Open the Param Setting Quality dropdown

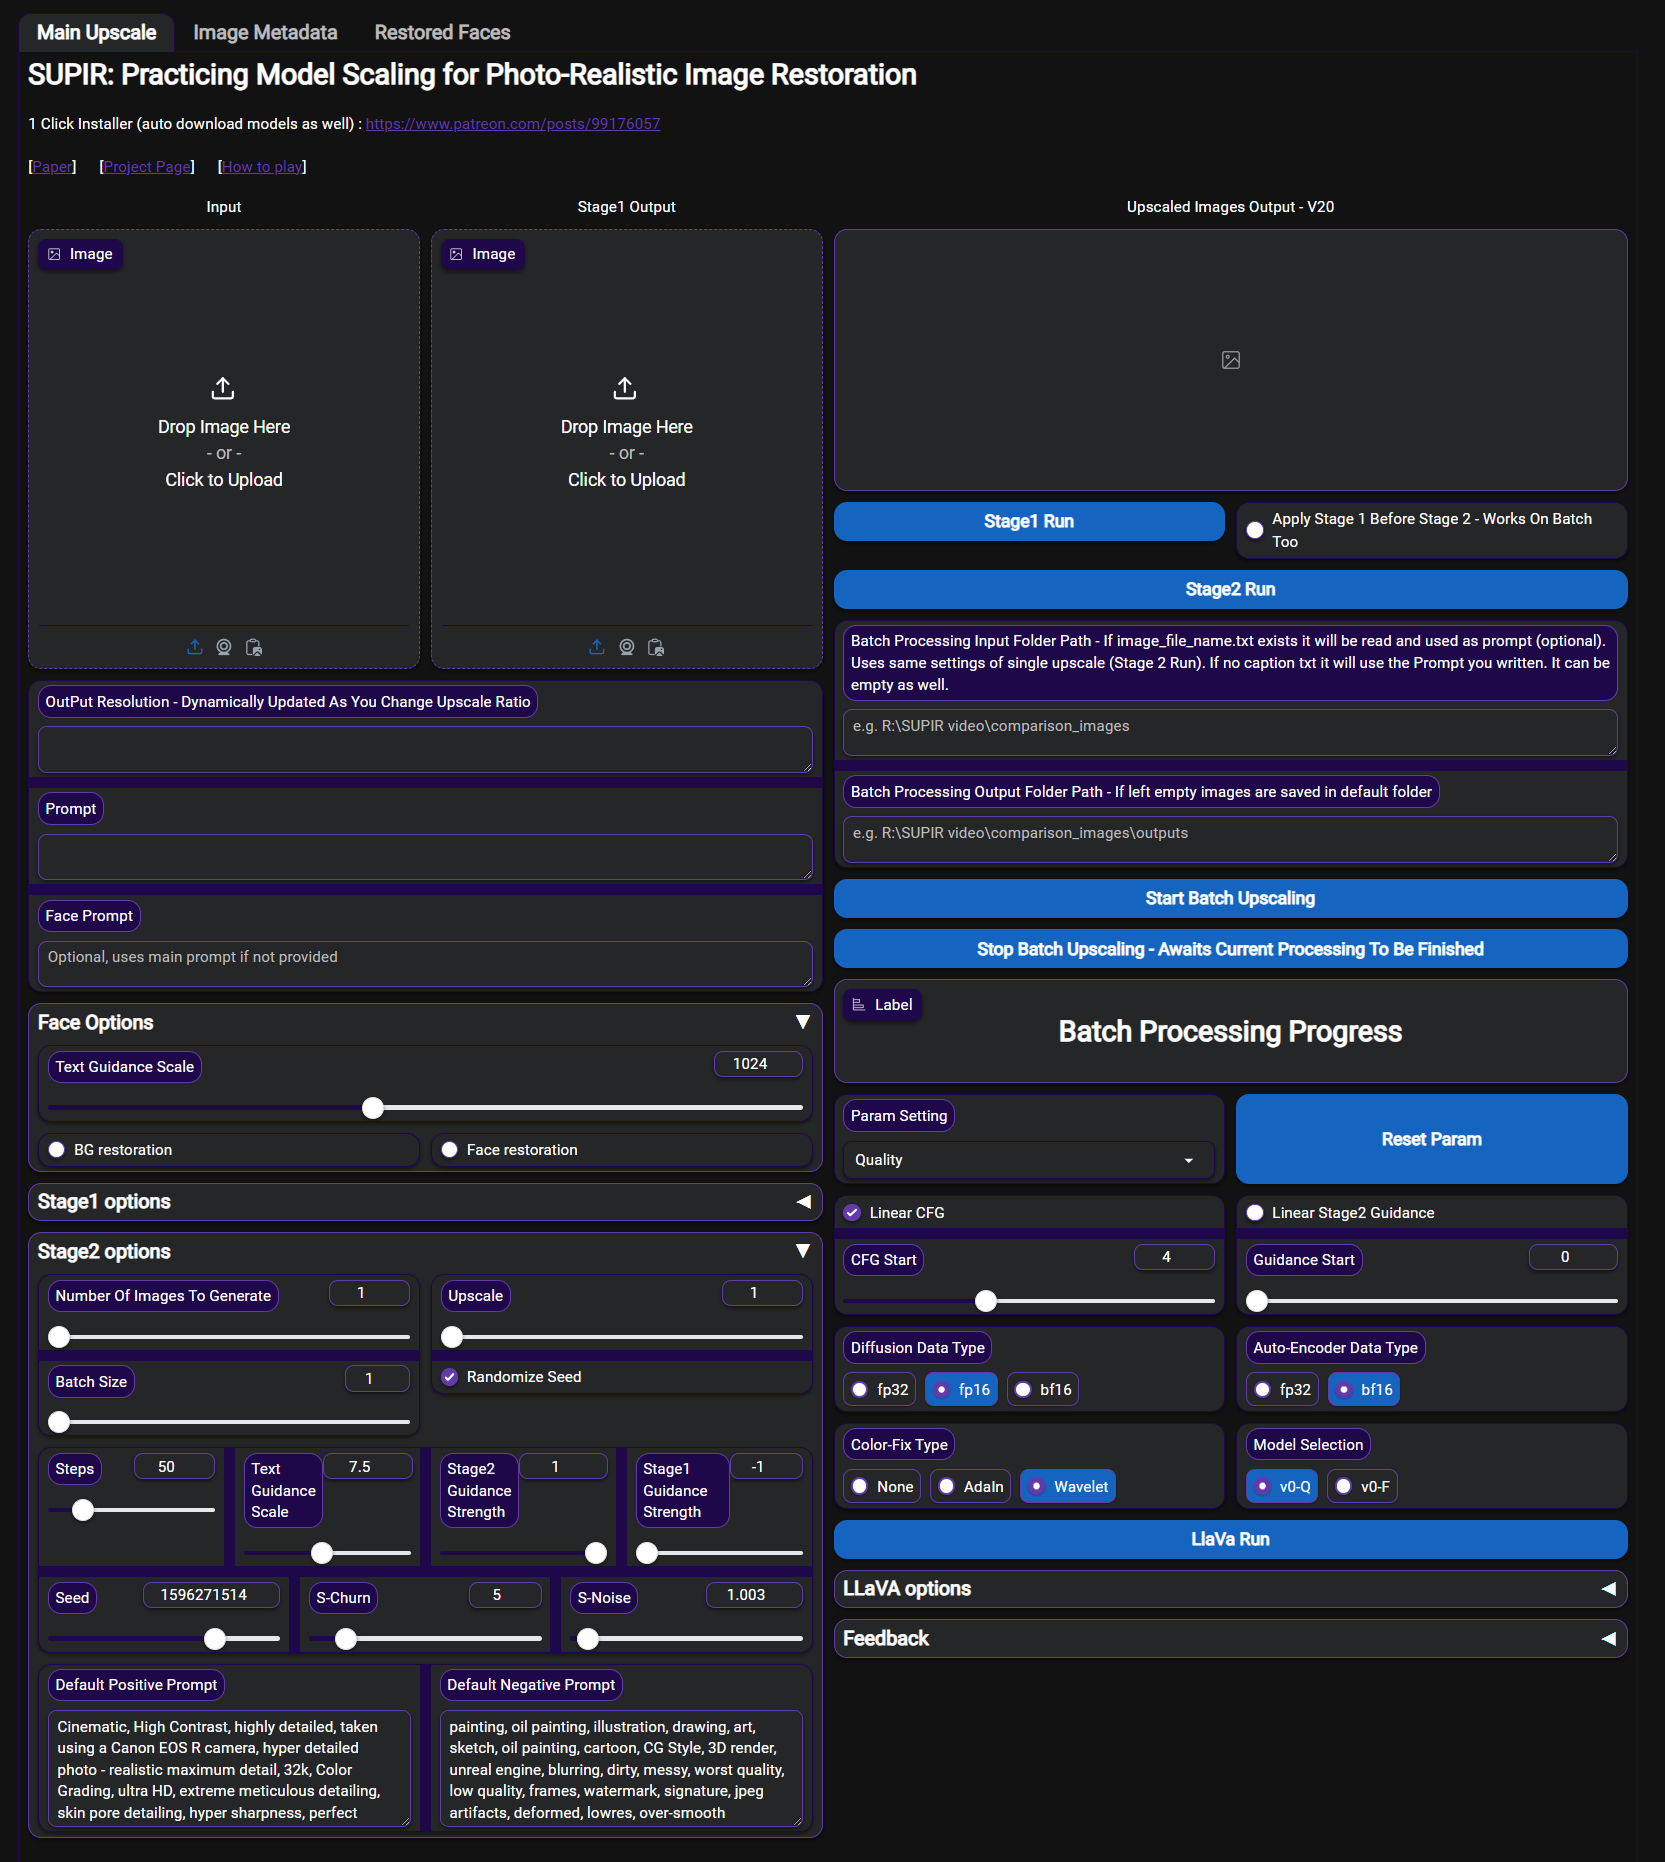(1028, 1160)
